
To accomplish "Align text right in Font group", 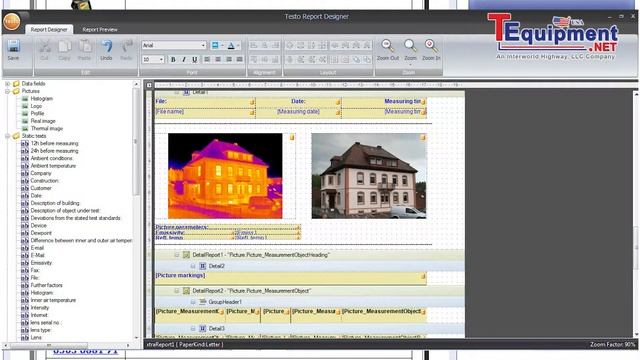I will coord(229,60).
